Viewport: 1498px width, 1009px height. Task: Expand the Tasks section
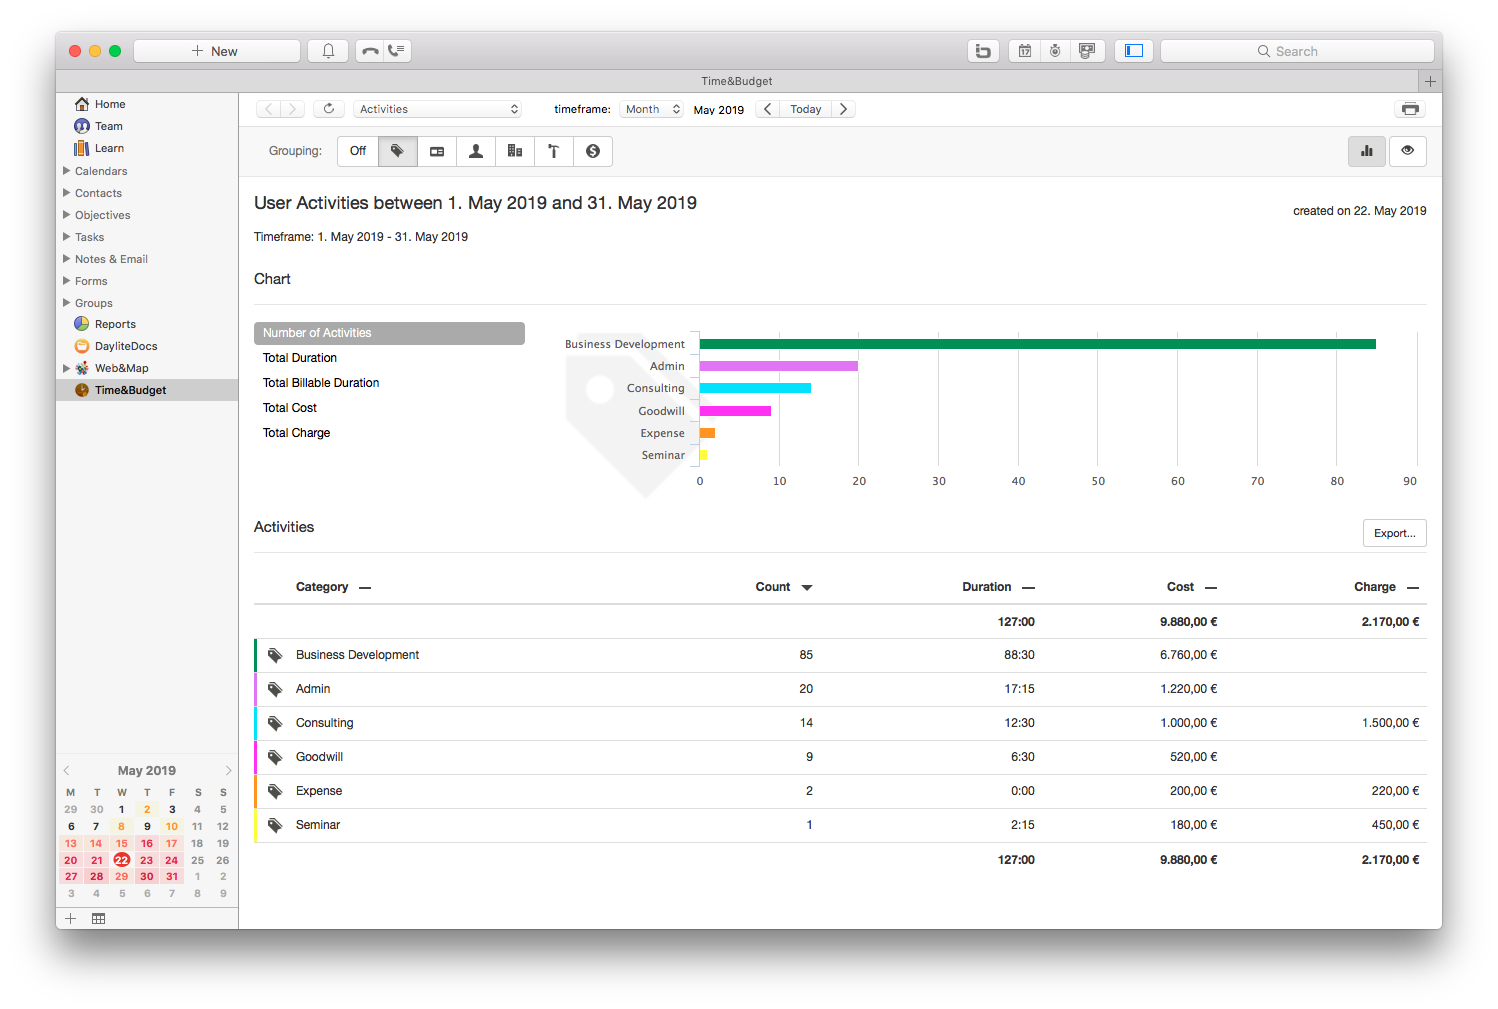pos(67,237)
